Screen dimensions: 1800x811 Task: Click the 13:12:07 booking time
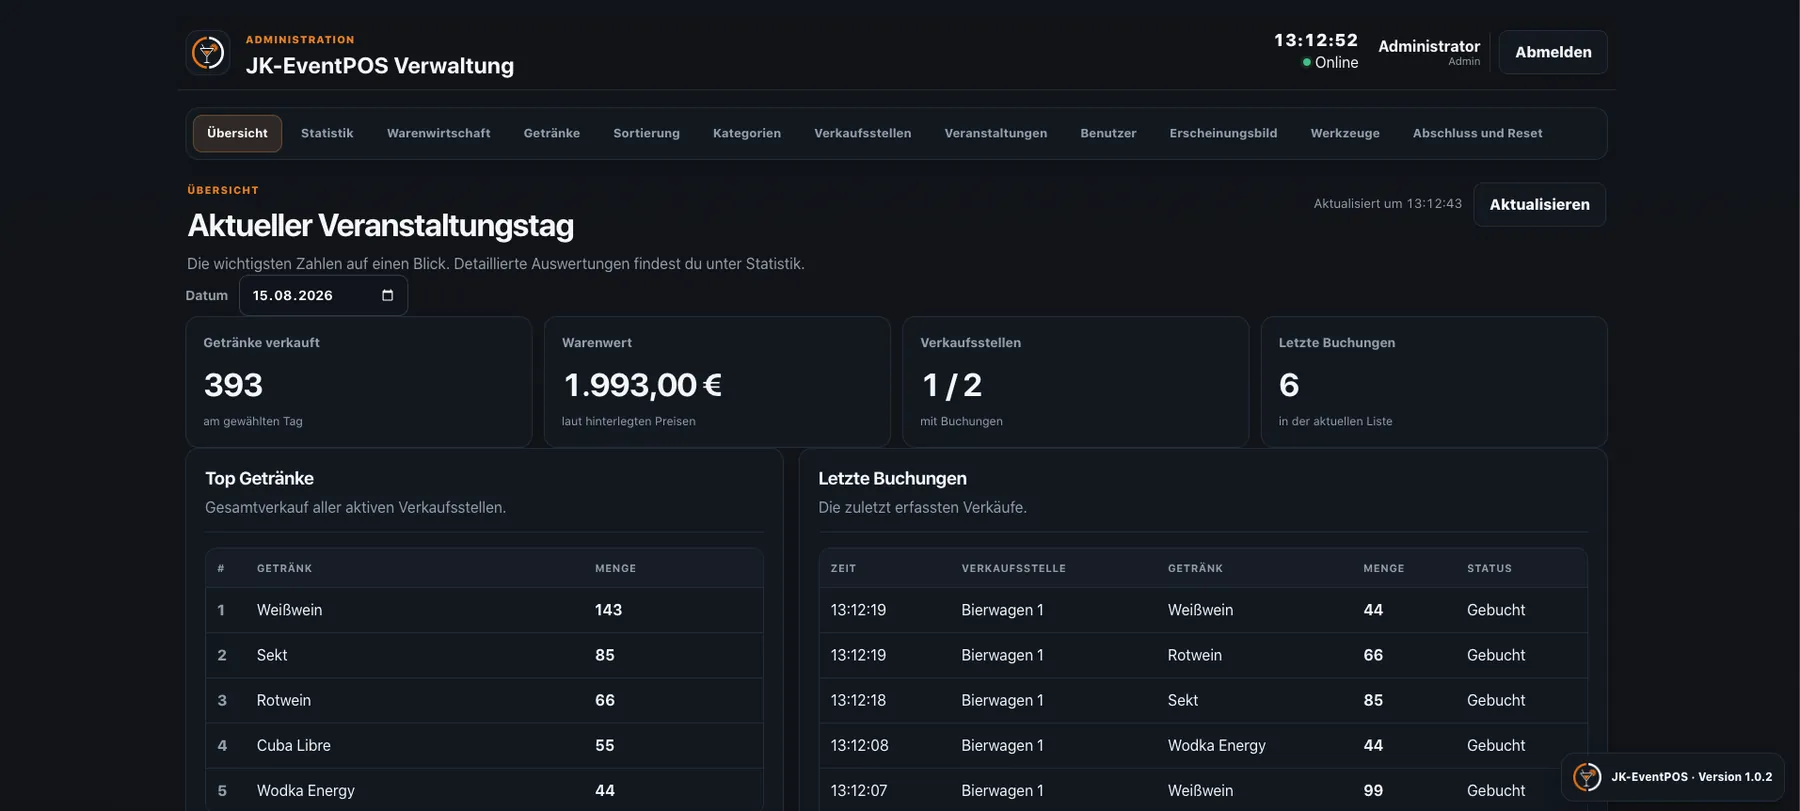coord(858,790)
